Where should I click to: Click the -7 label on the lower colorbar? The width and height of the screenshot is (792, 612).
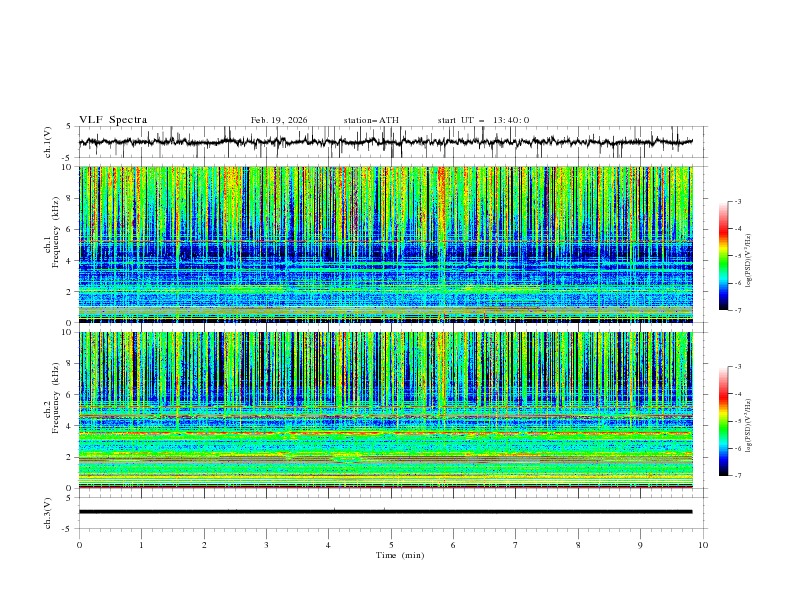tap(738, 476)
